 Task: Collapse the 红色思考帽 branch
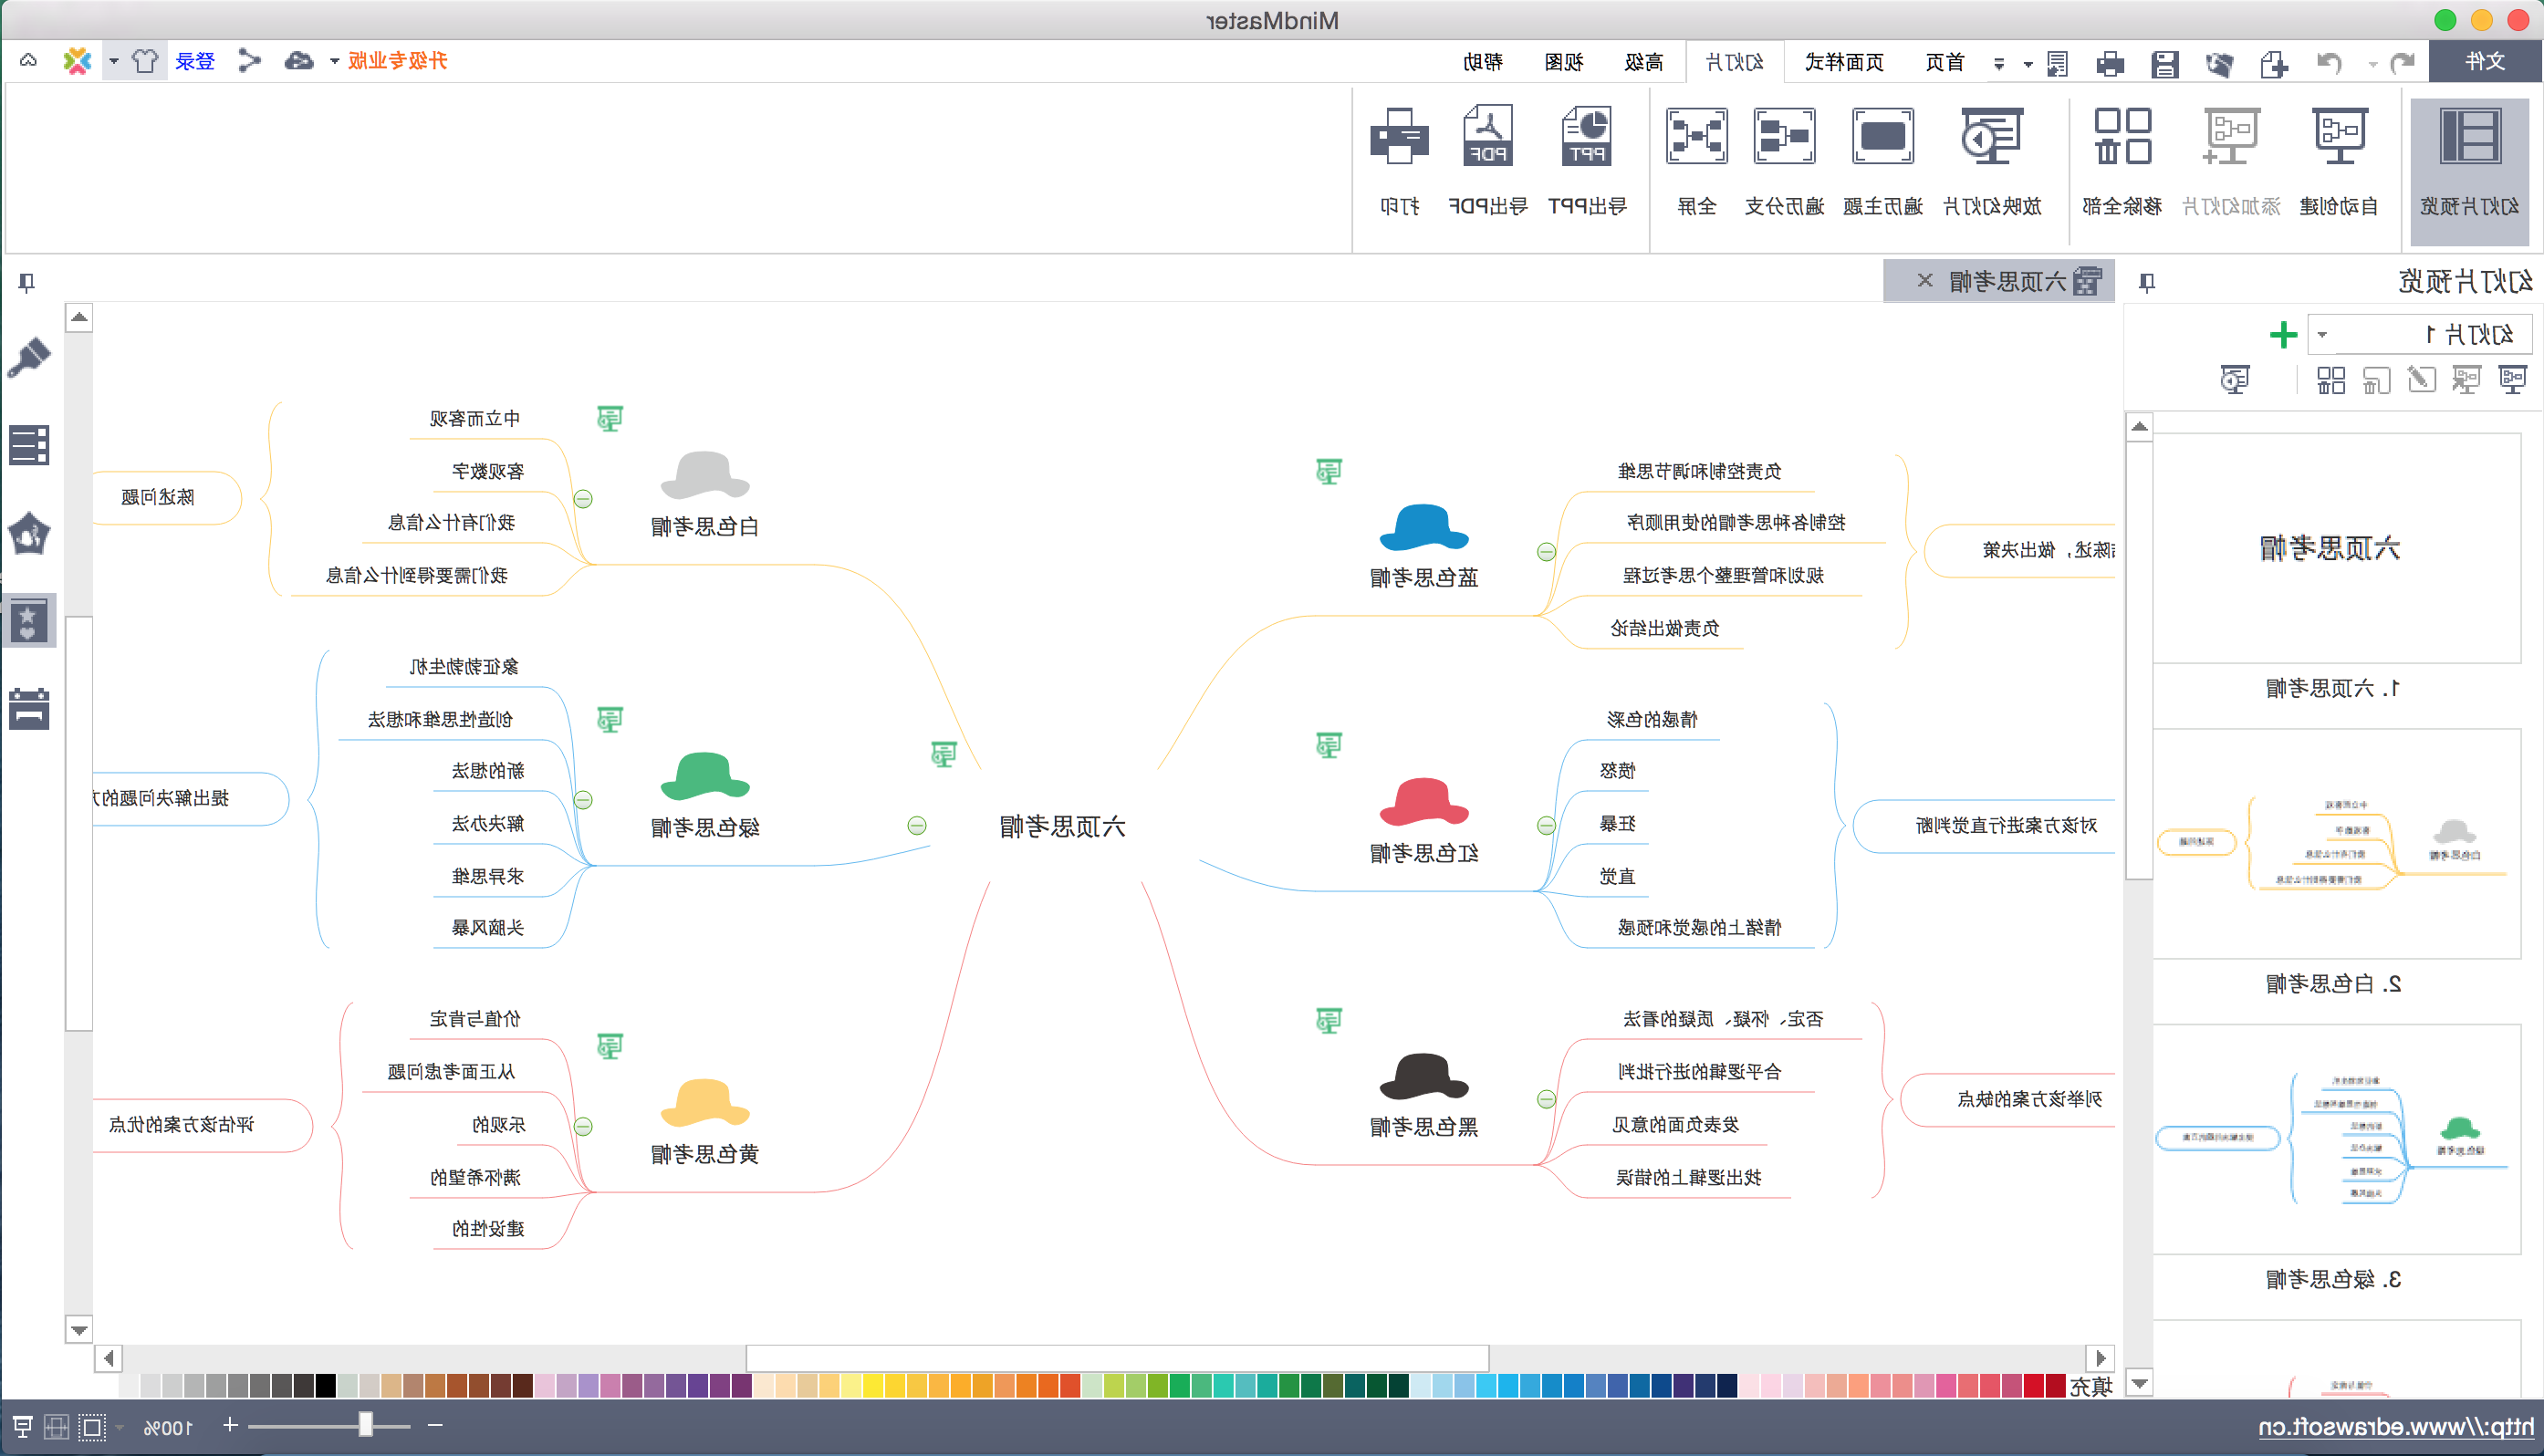click(x=1546, y=825)
